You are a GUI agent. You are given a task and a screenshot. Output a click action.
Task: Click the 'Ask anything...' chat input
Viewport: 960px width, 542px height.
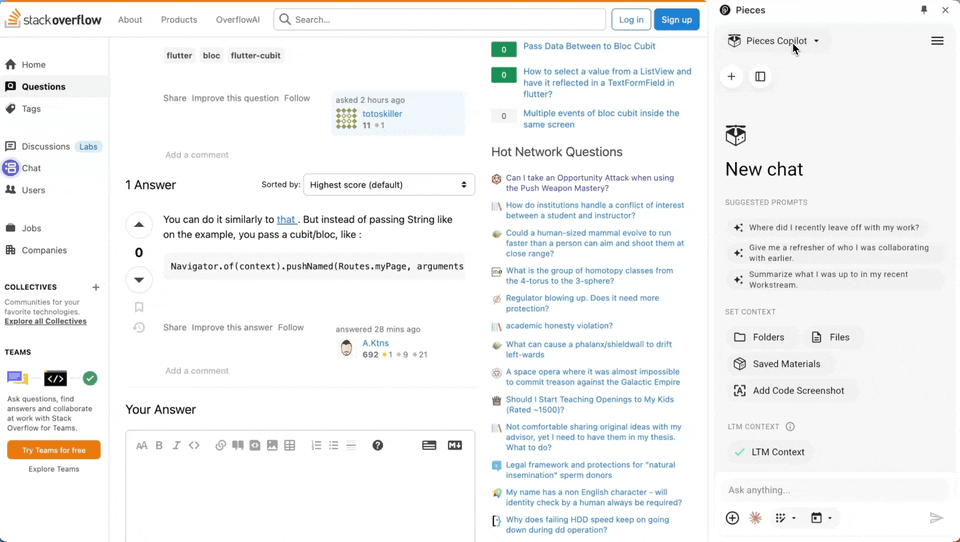click(835, 490)
